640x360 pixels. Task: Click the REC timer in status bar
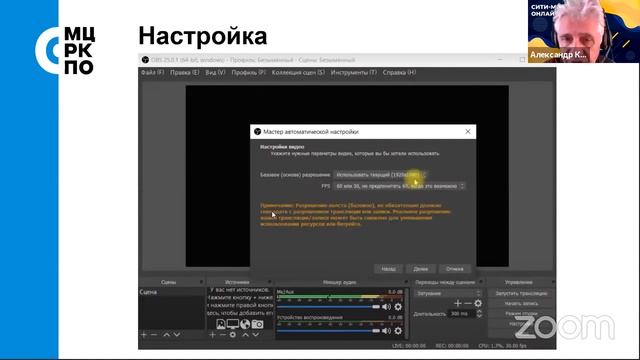point(452,346)
